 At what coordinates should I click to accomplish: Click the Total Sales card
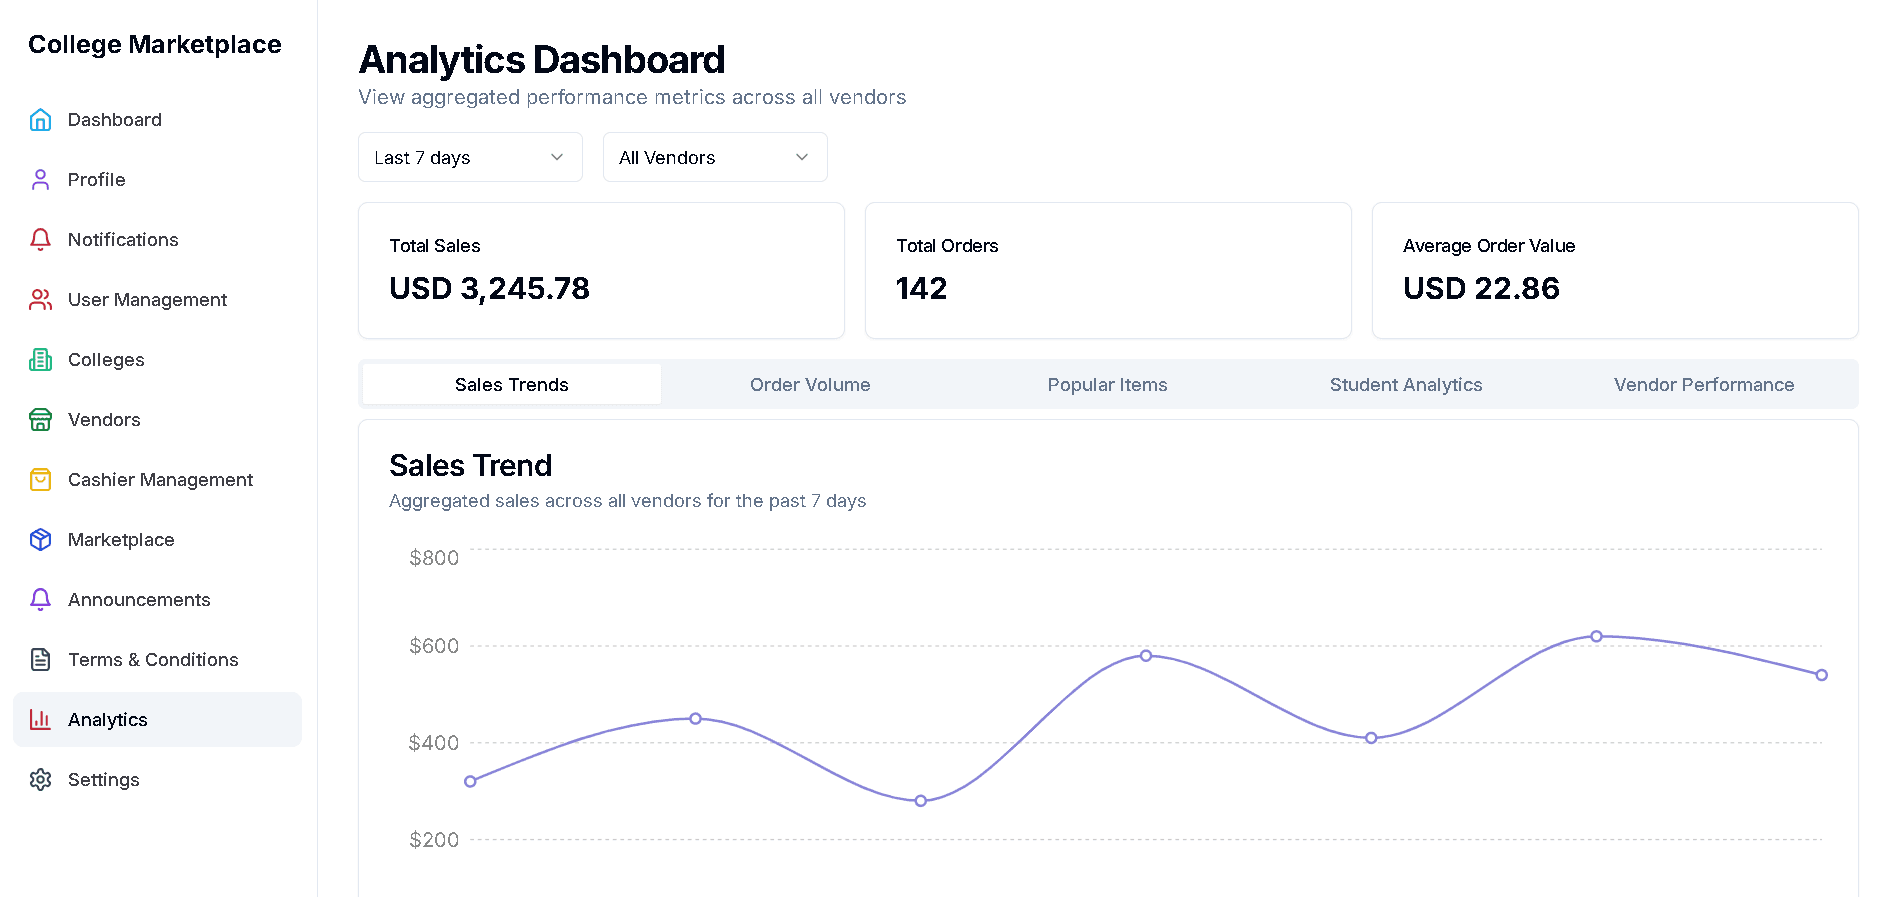tap(601, 270)
